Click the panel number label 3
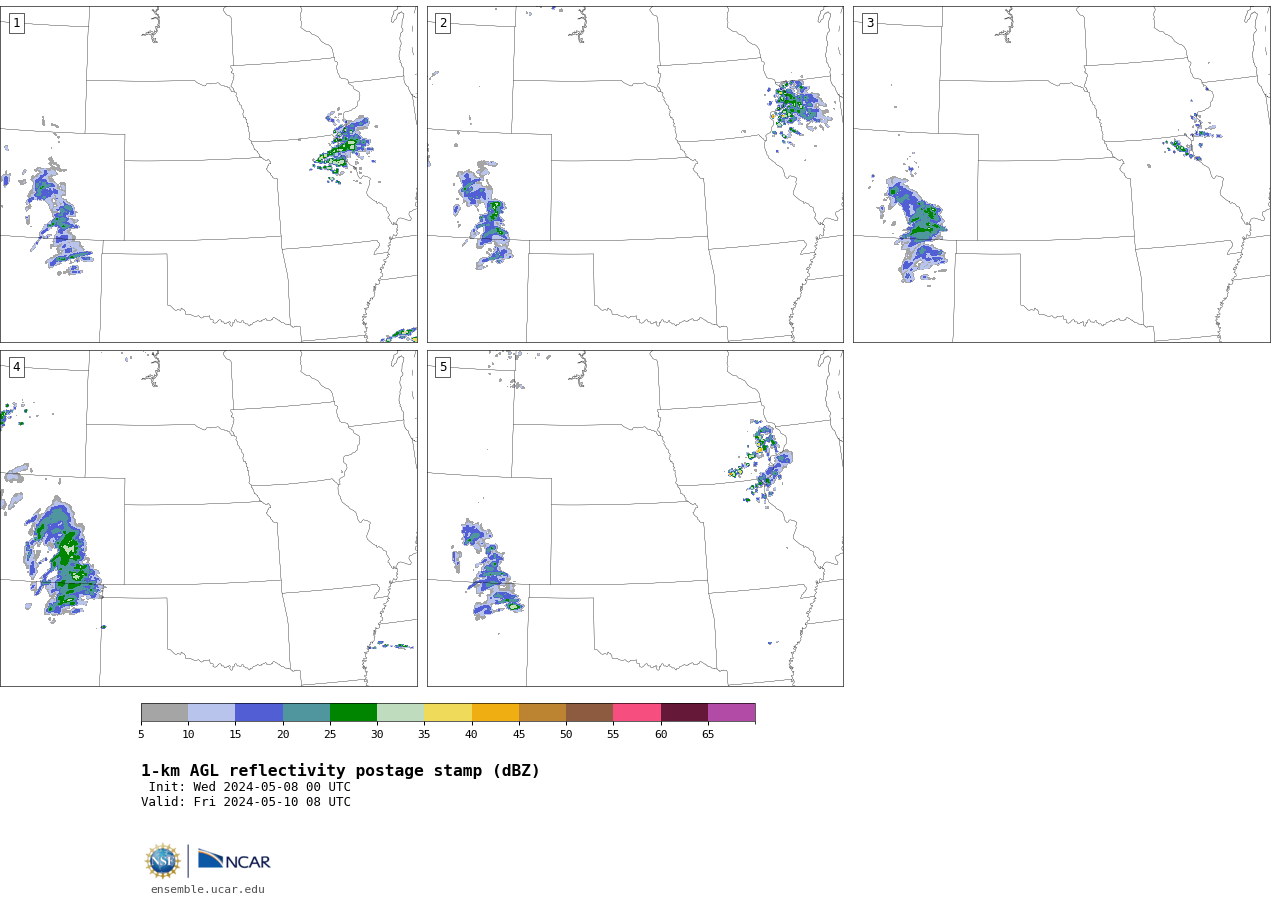The image size is (1280, 901). pyautogui.click(x=869, y=23)
